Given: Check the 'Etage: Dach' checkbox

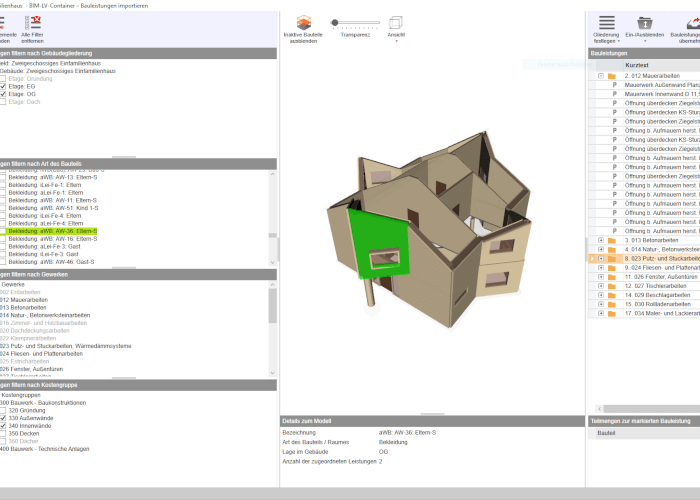Looking at the screenshot, I should pos(3,102).
